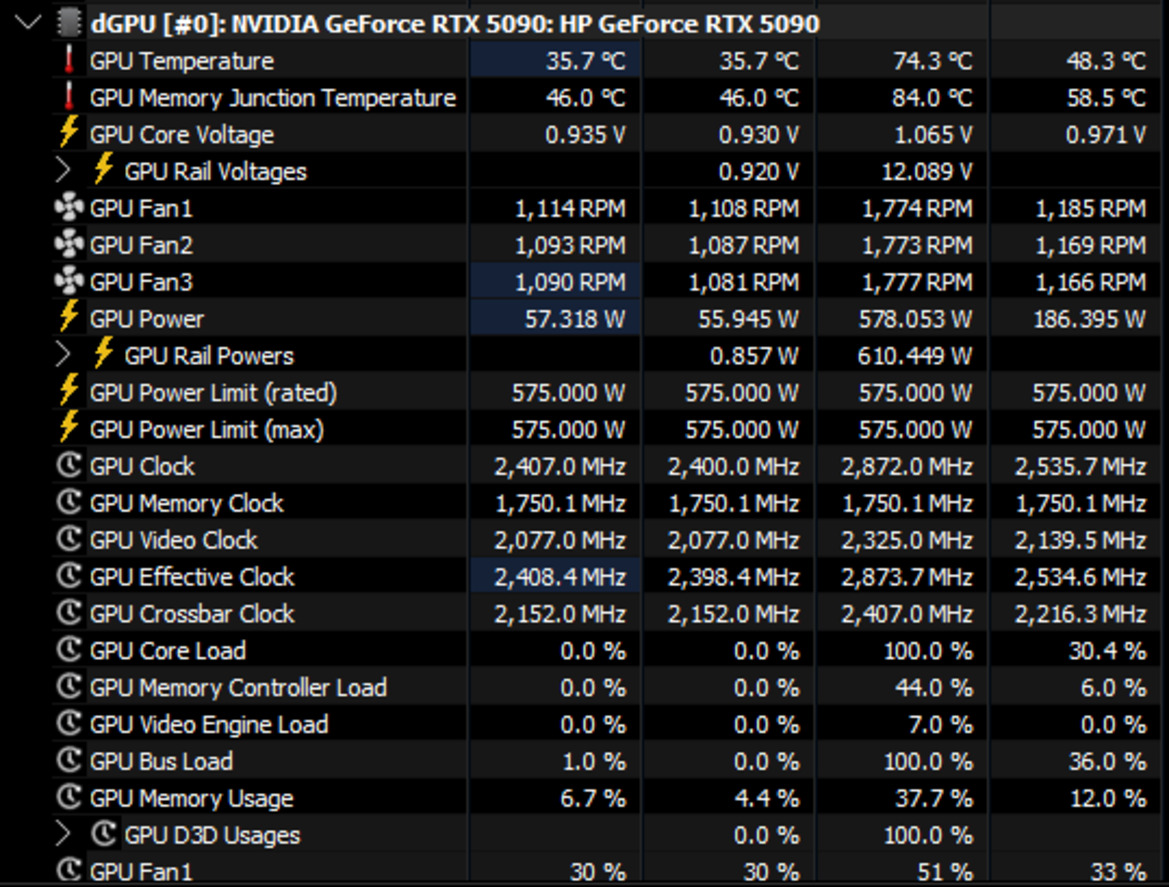
Task: Expand the GPU D3D Usages row
Action: point(63,833)
